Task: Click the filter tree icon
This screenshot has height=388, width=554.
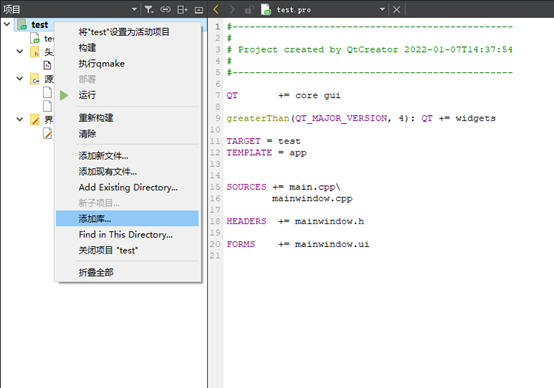Action: click(x=149, y=9)
